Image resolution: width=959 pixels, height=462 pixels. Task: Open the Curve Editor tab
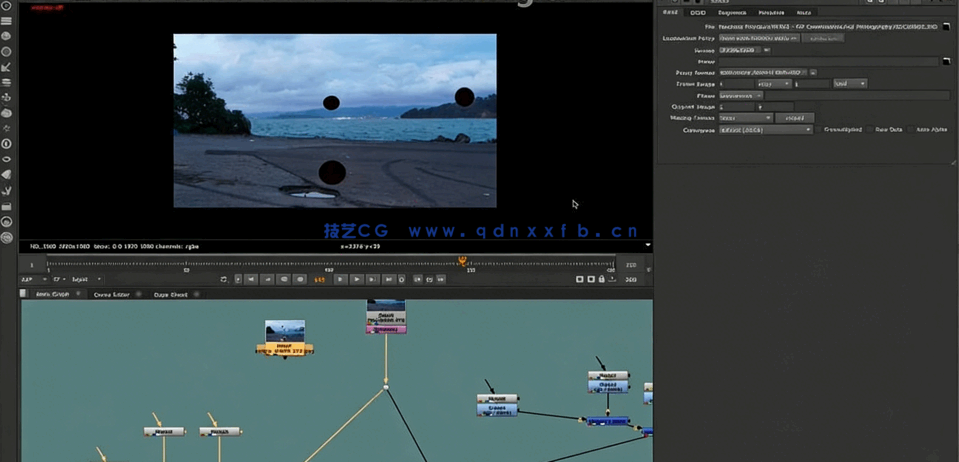(x=111, y=295)
